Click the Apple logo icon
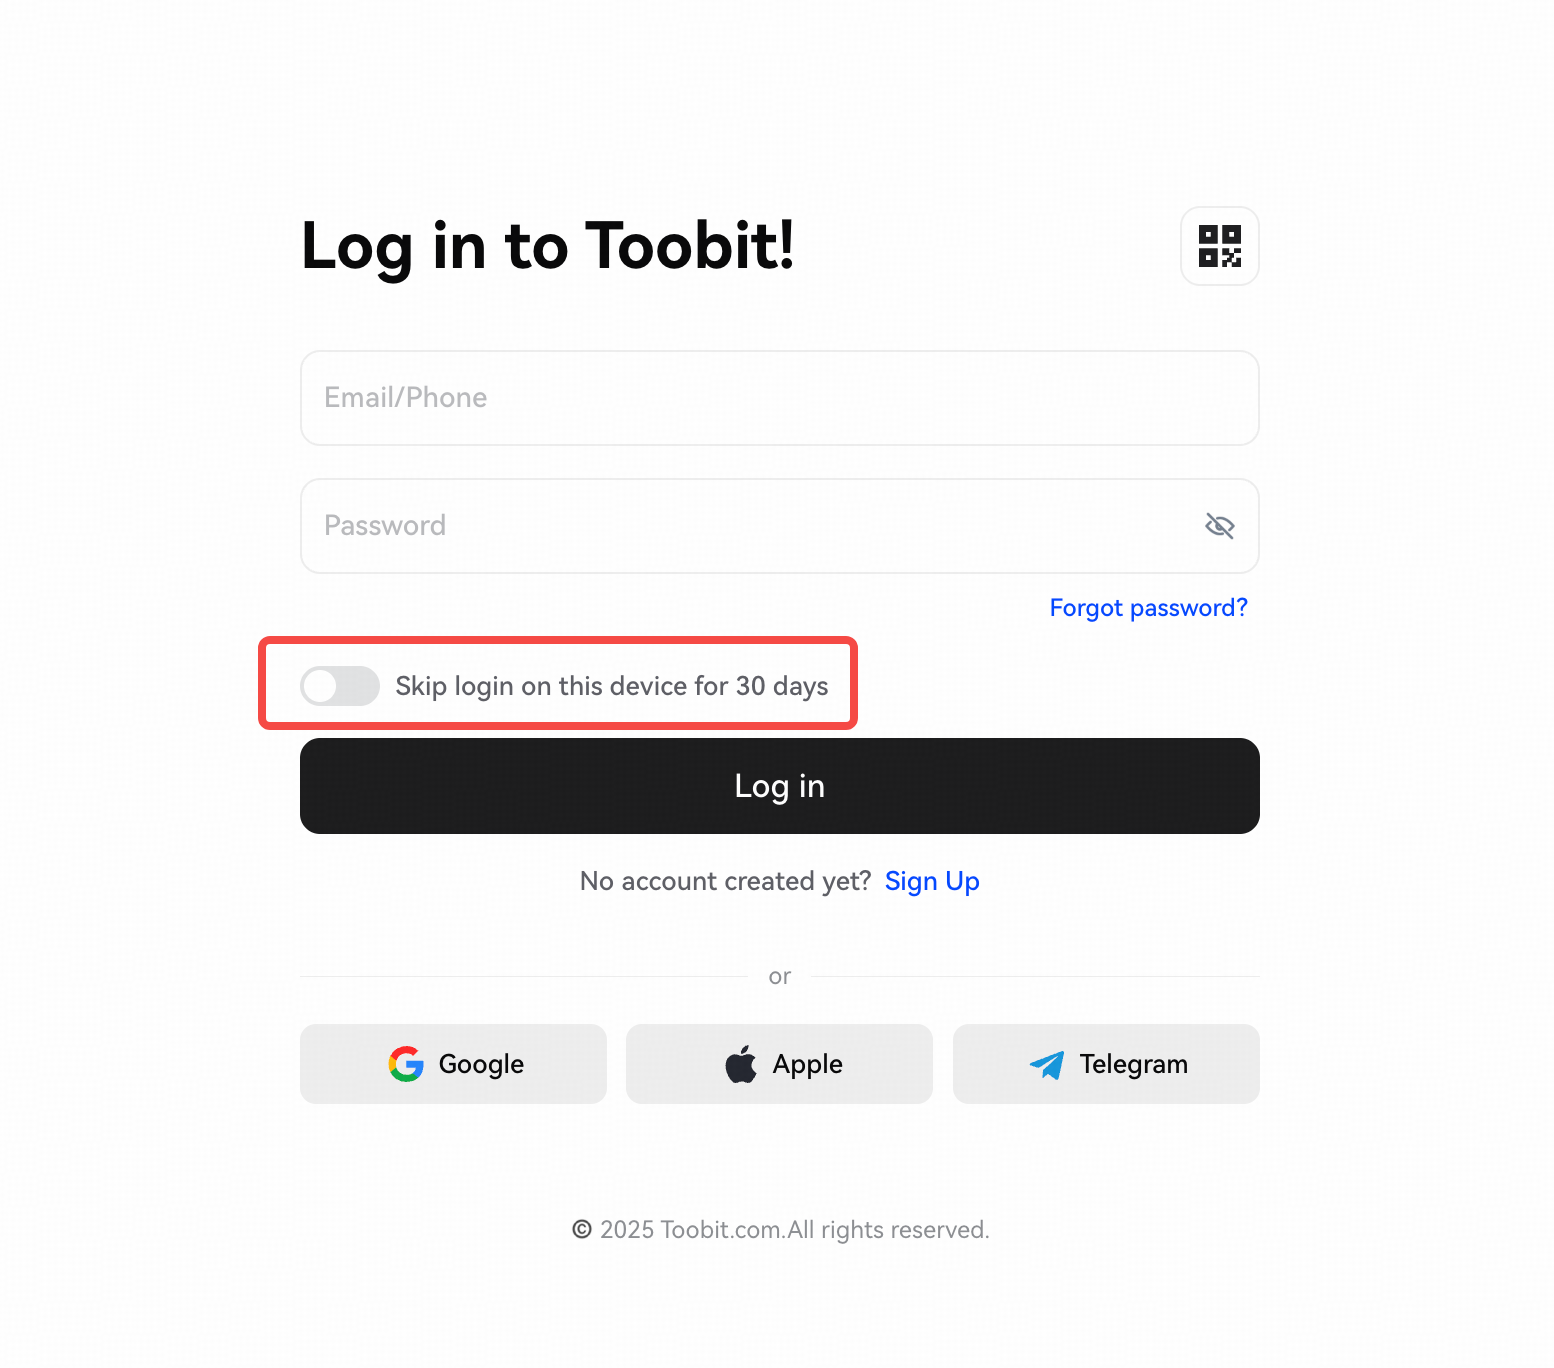1554x1368 pixels. pyautogui.click(x=741, y=1064)
